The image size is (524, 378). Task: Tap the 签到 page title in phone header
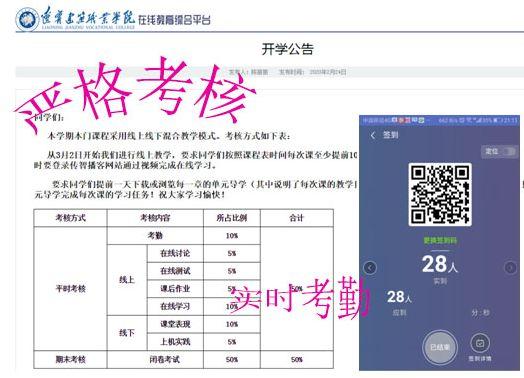pos(390,135)
